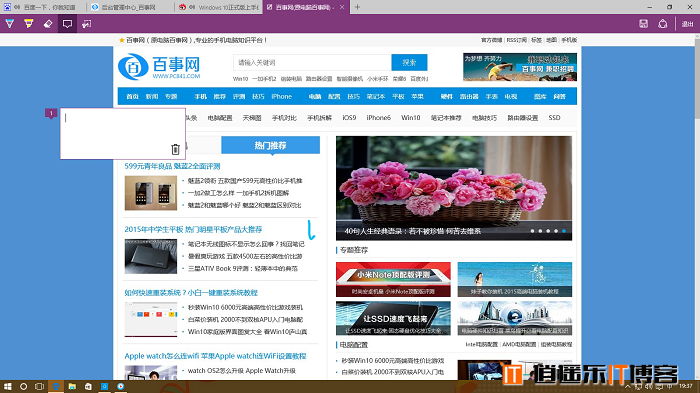Screen dimensions: 700x393
Task: Open the 小米Note顶配版评测 feature card
Action: tap(393, 280)
